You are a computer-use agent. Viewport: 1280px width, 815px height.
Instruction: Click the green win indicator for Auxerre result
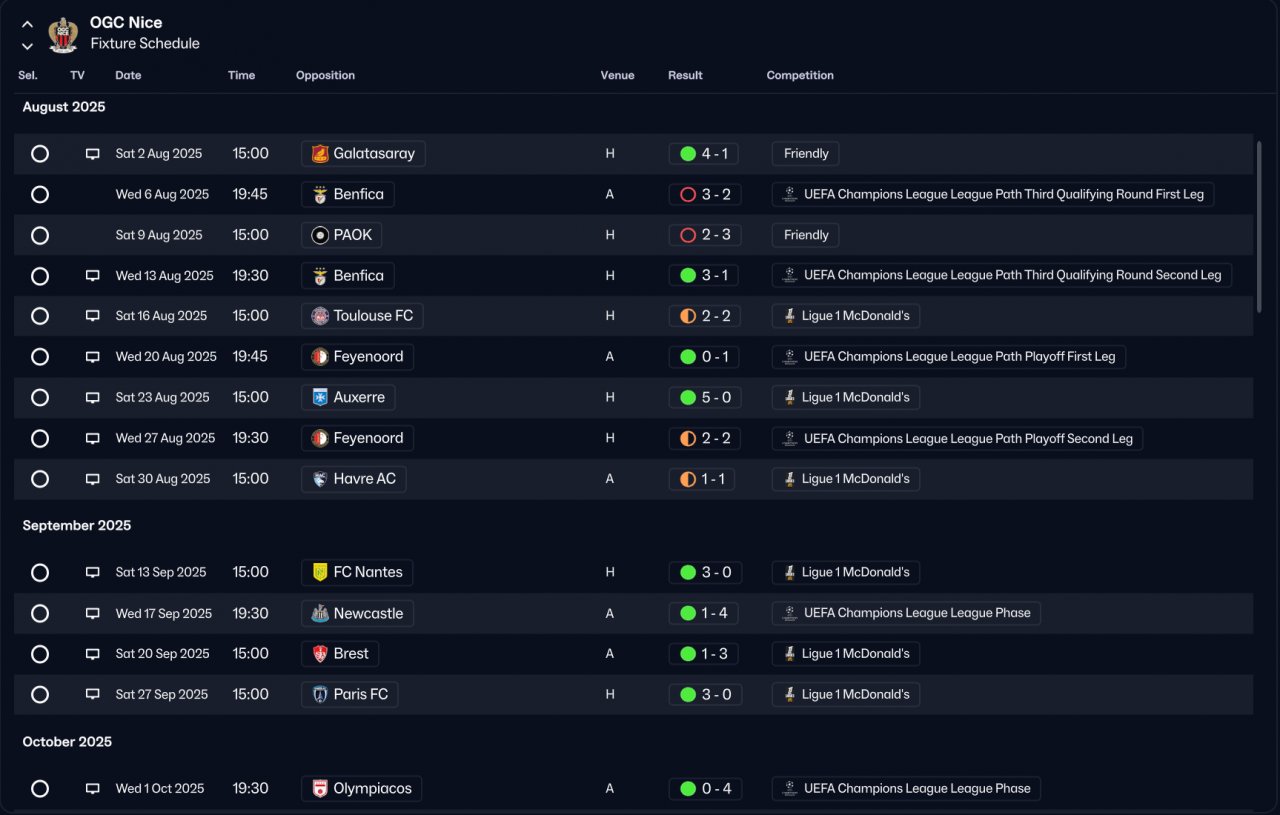pyautogui.click(x=688, y=398)
